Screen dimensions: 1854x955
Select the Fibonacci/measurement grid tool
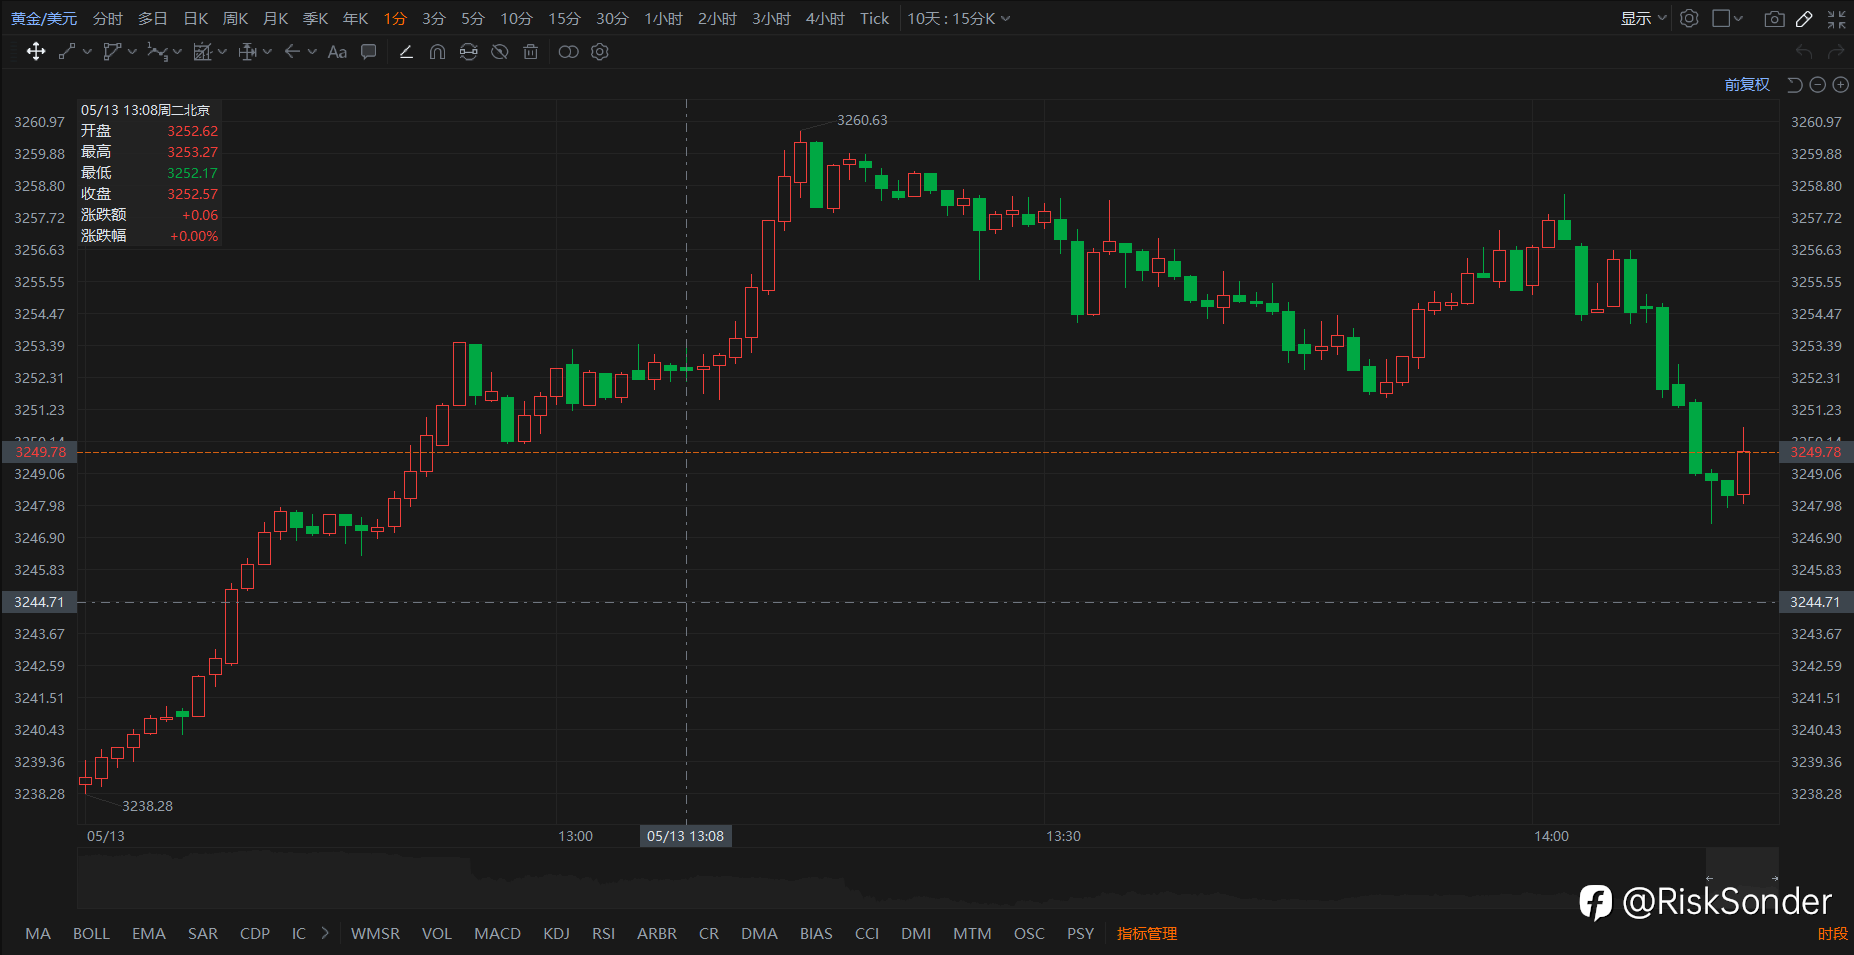pos(202,52)
